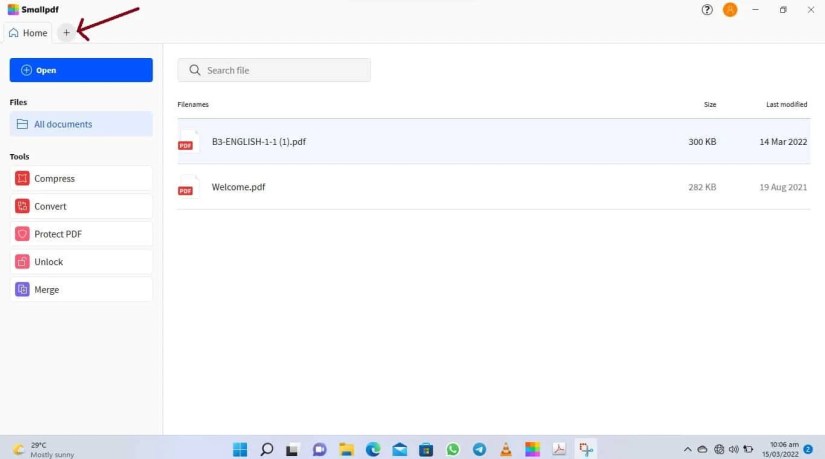Screen dimensions: 825x459
Task: Click the Home tab
Action: point(28,33)
